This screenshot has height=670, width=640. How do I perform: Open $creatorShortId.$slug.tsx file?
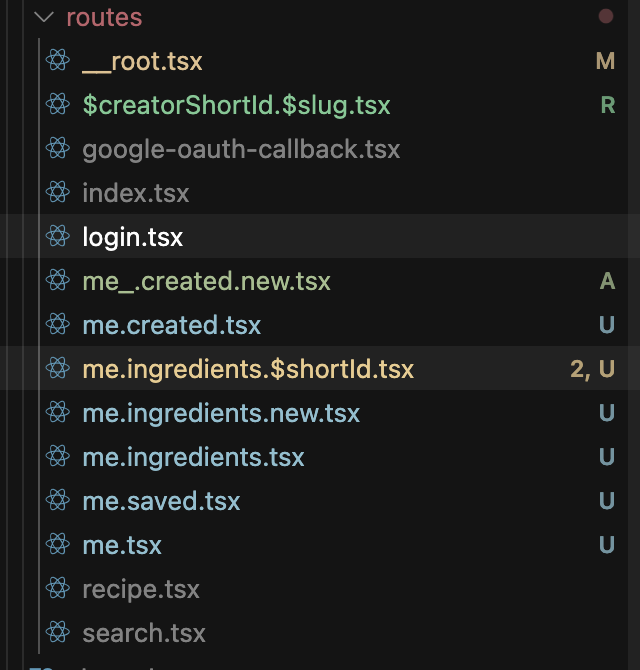[x=236, y=105]
